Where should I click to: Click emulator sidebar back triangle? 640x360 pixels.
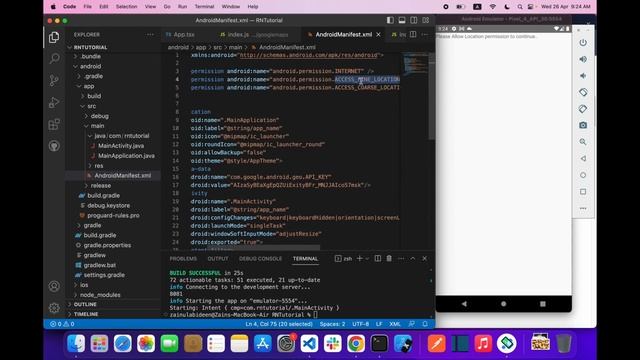coord(583,158)
